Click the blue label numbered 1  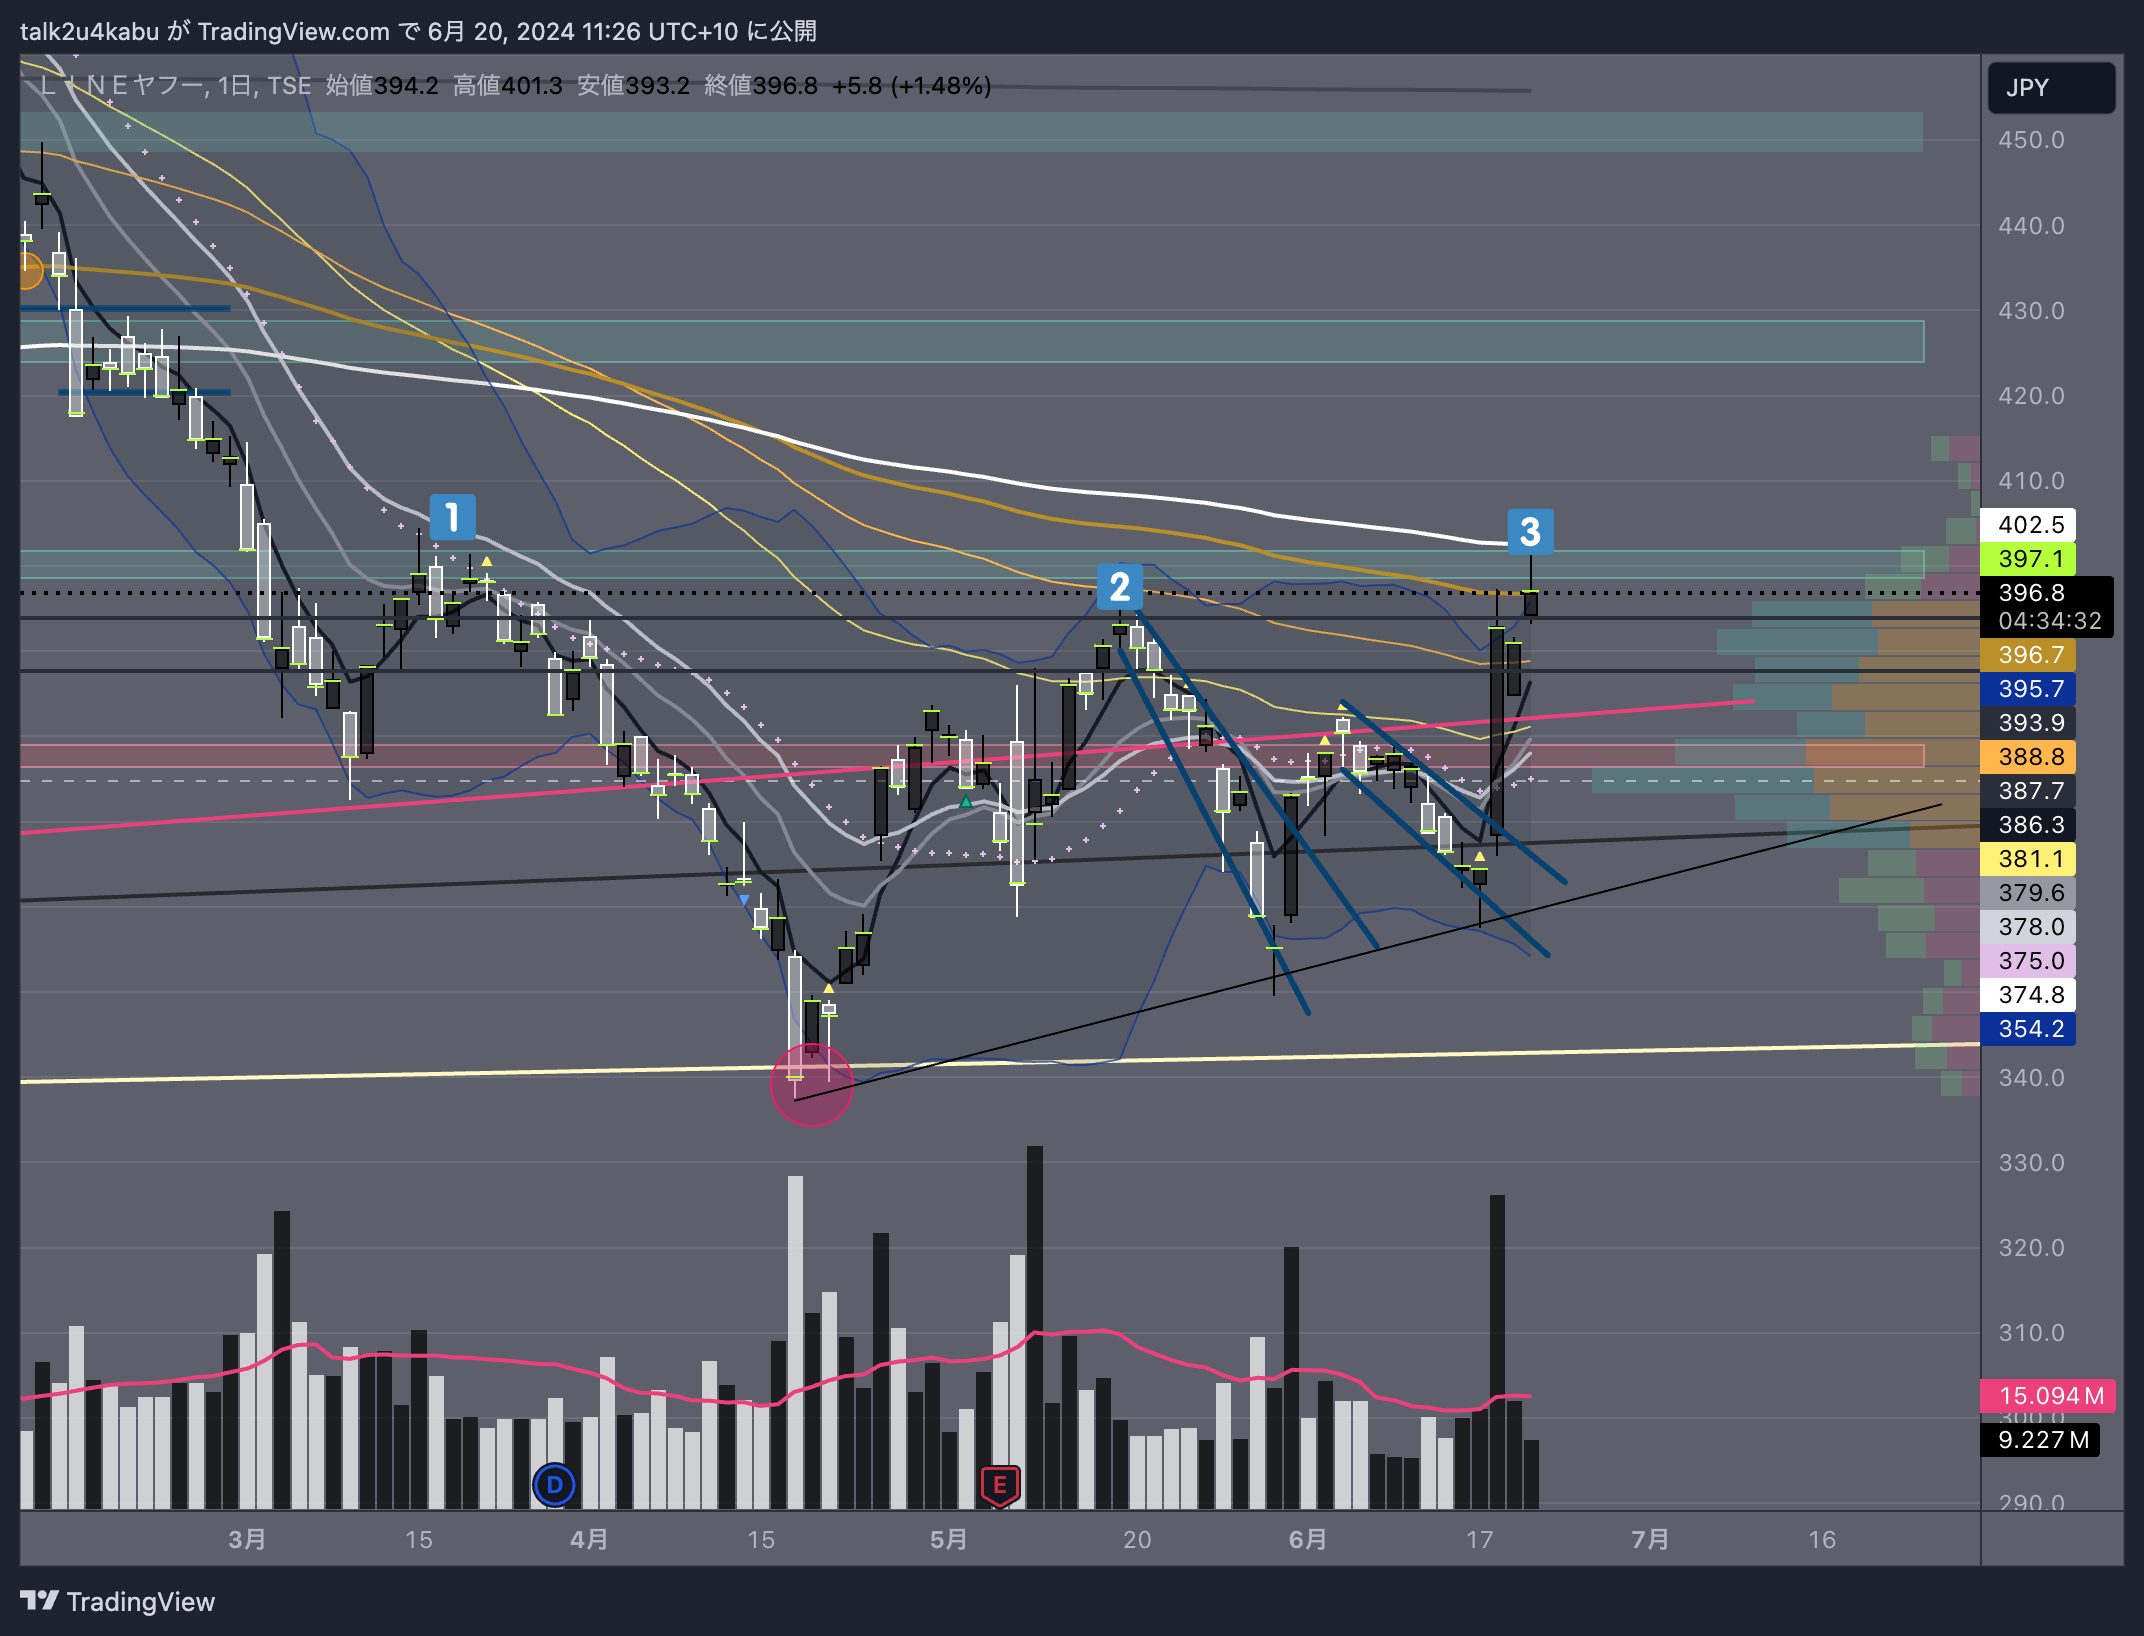pyautogui.click(x=452, y=517)
